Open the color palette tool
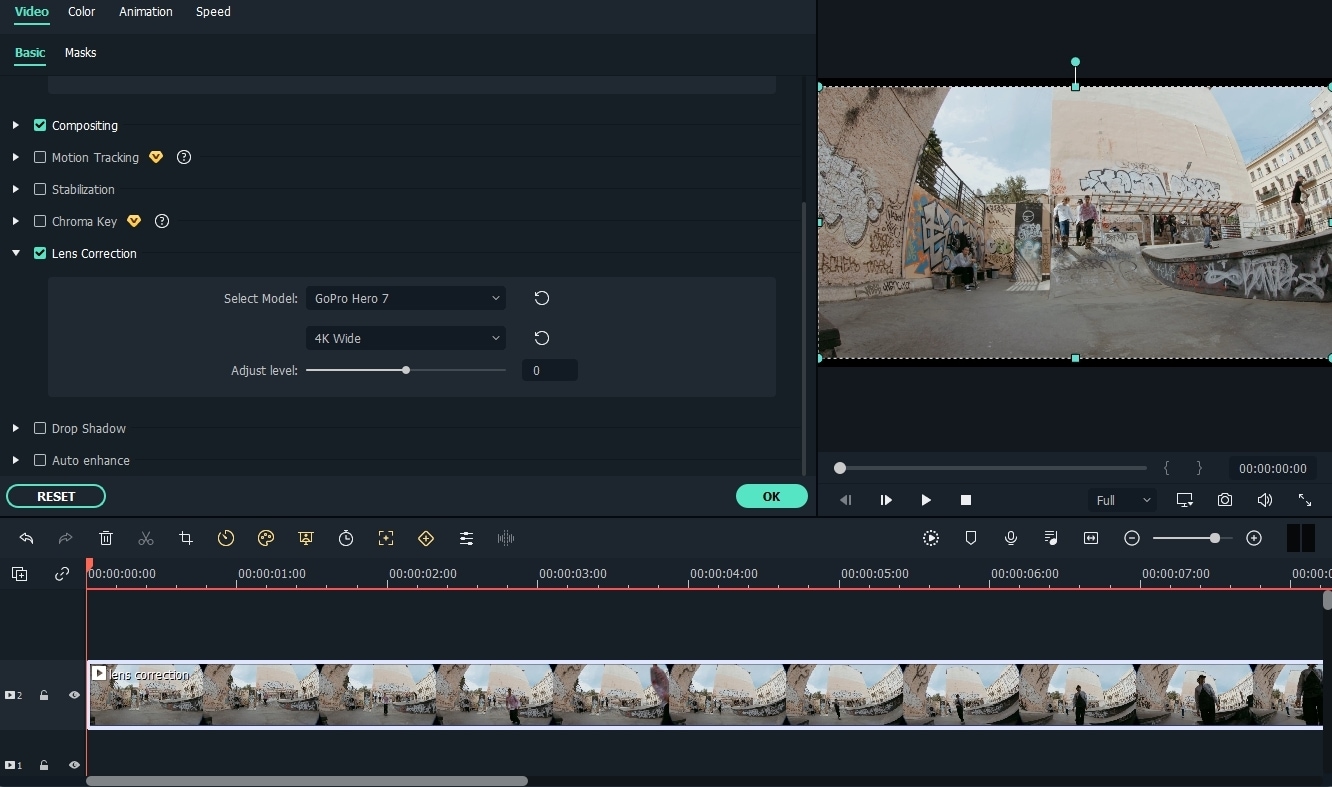Image resolution: width=1332 pixels, height=787 pixels. [266, 538]
